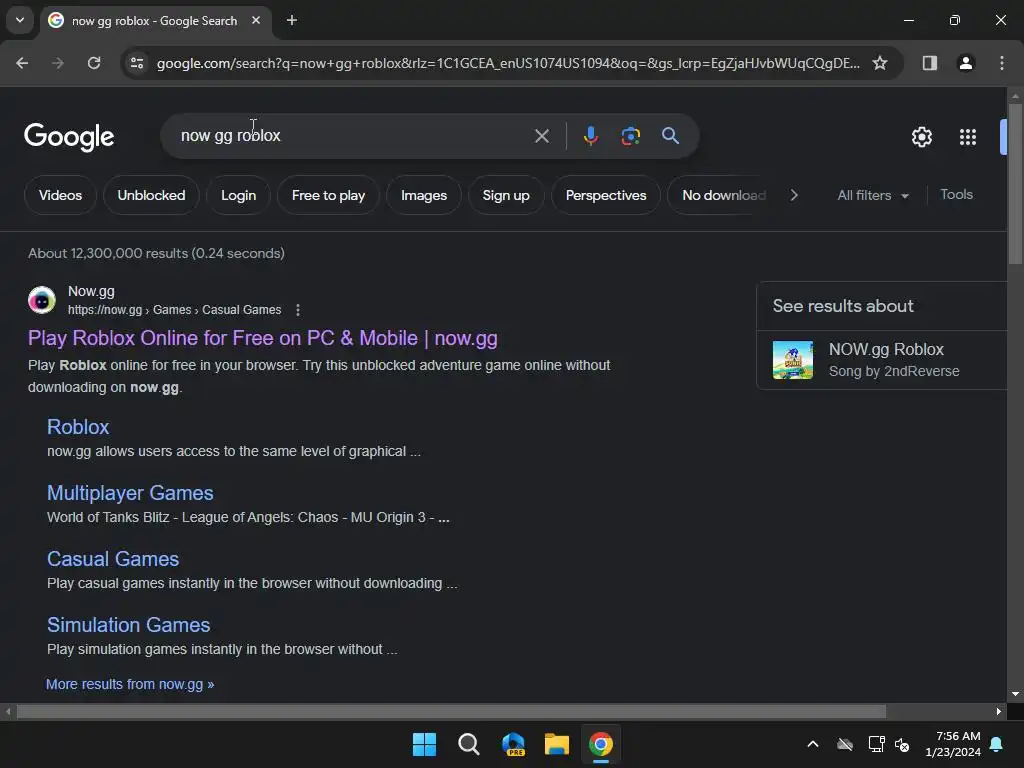Open the Google apps grid

point(967,137)
